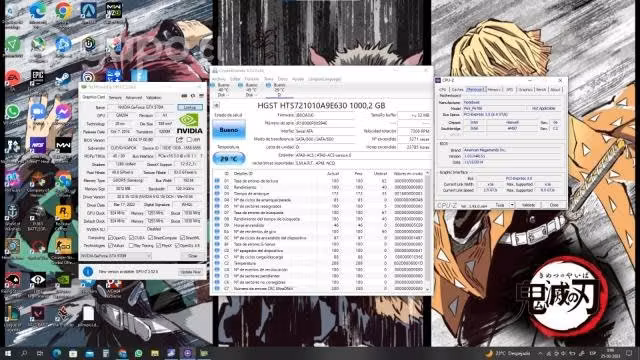Click weather widget on taskbar

[x=507, y=353]
